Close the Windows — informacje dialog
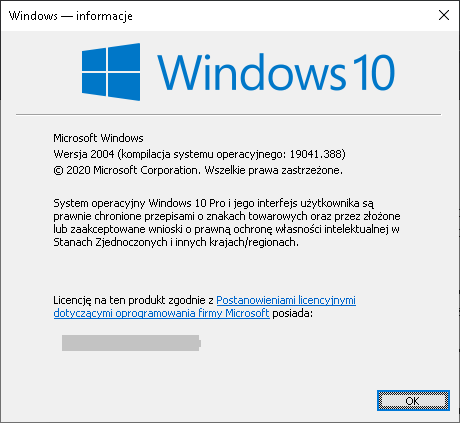 click(444, 15)
